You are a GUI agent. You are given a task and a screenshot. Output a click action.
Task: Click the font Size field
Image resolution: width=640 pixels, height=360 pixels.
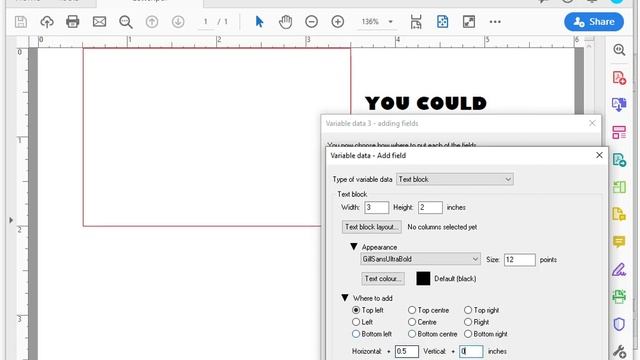[520, 260]
